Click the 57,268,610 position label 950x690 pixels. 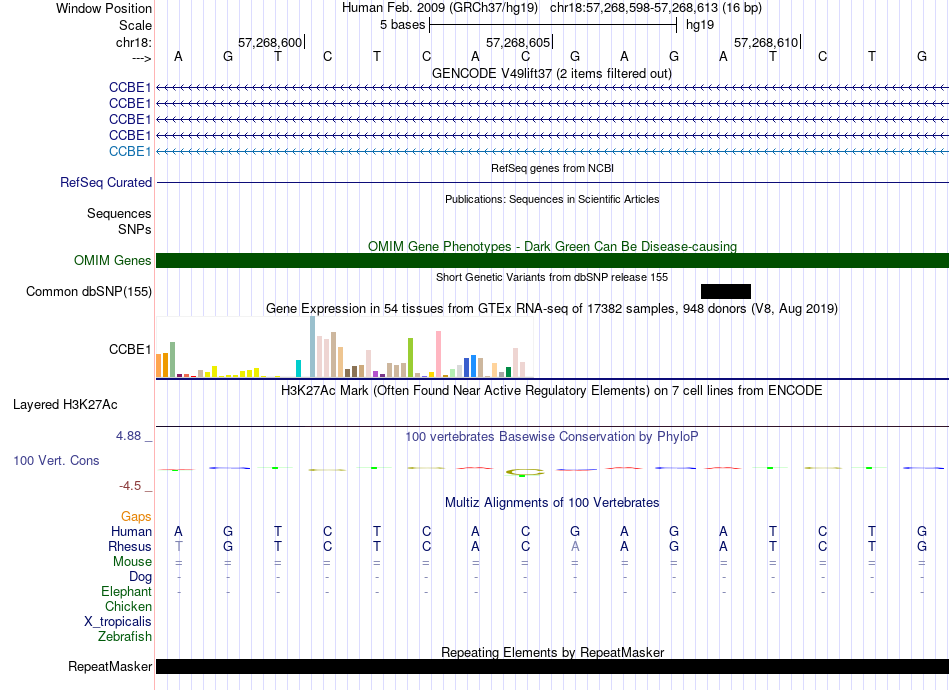pyautogui.click(x=766, y=42)
